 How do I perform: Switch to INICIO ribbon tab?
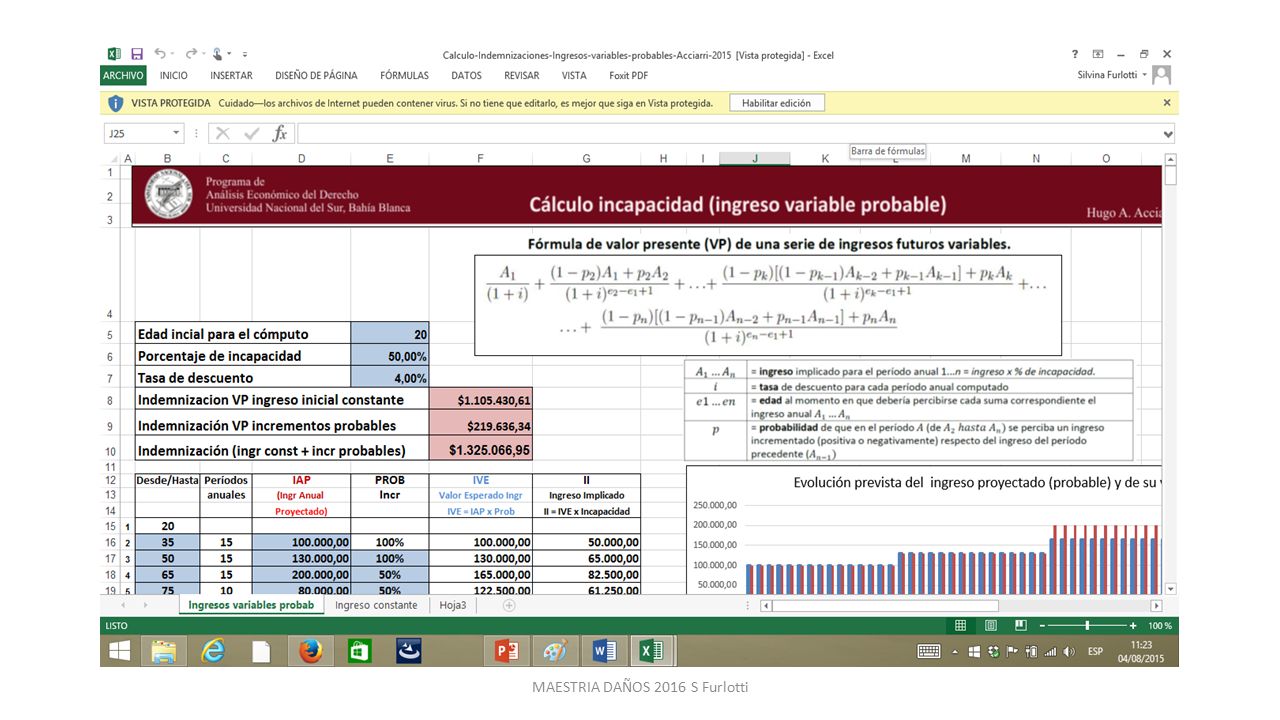173,75
